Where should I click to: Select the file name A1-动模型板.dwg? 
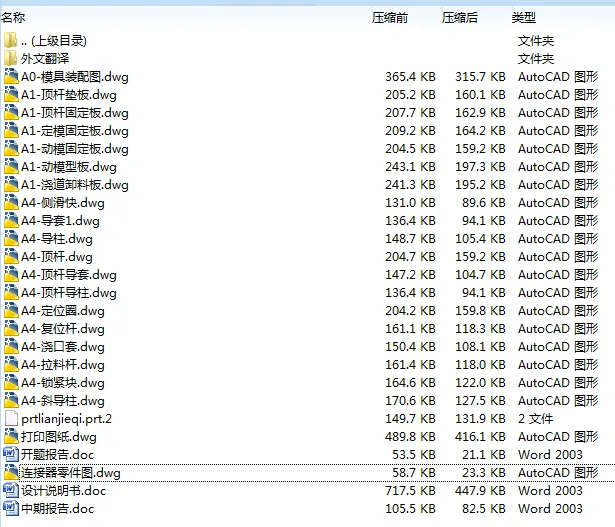point(69,167)
